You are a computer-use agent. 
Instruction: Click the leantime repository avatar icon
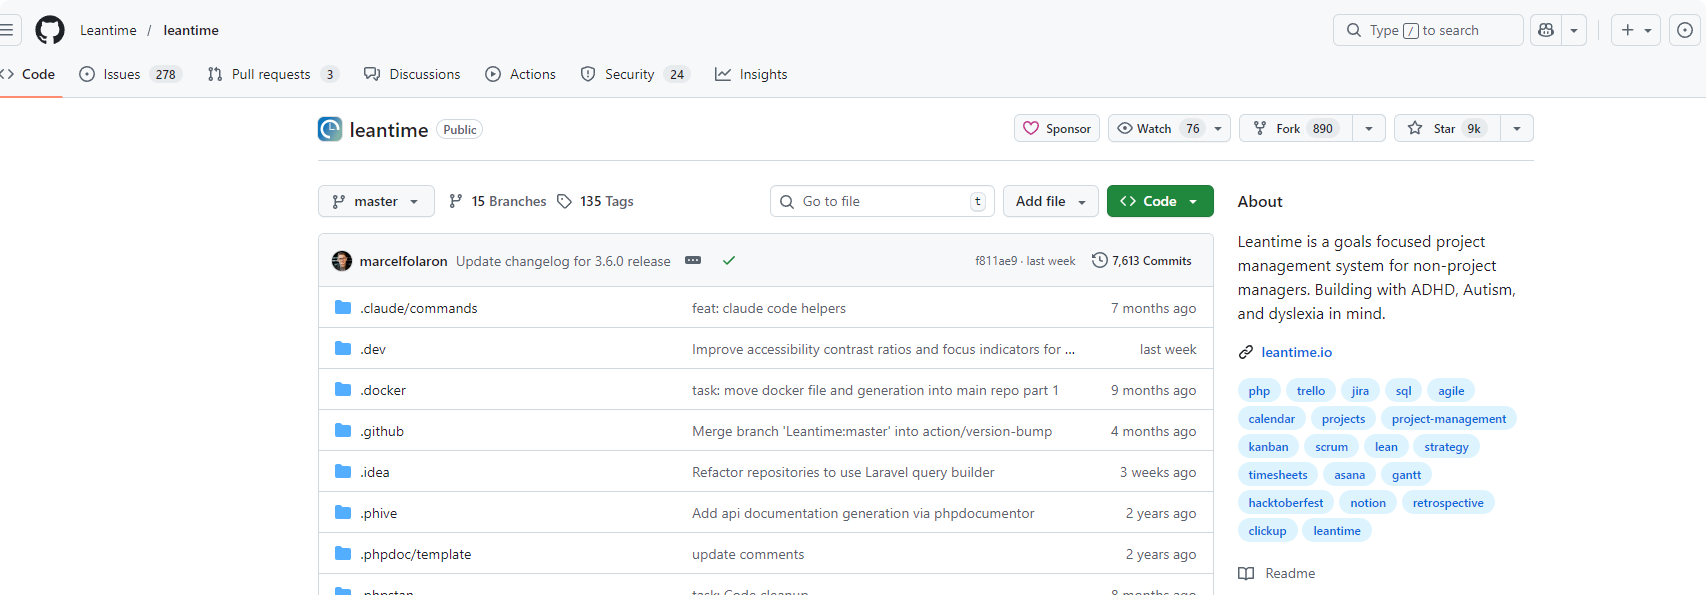pyautogui.click(x=330, y=129)
